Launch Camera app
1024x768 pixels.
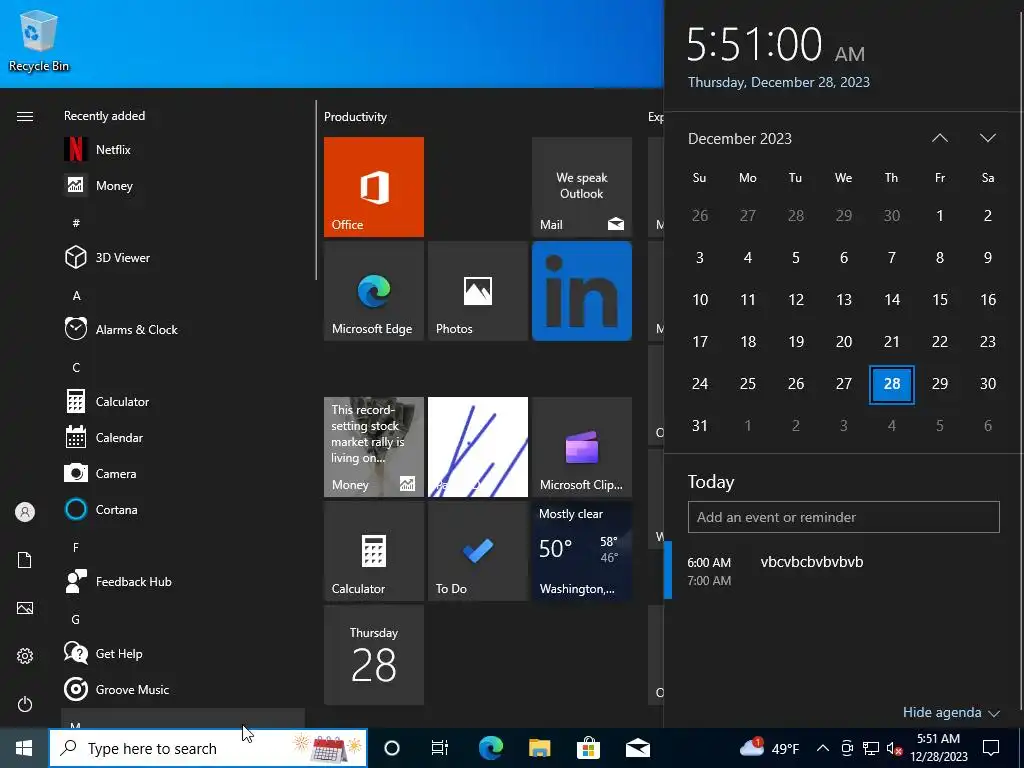coord(183,473)
